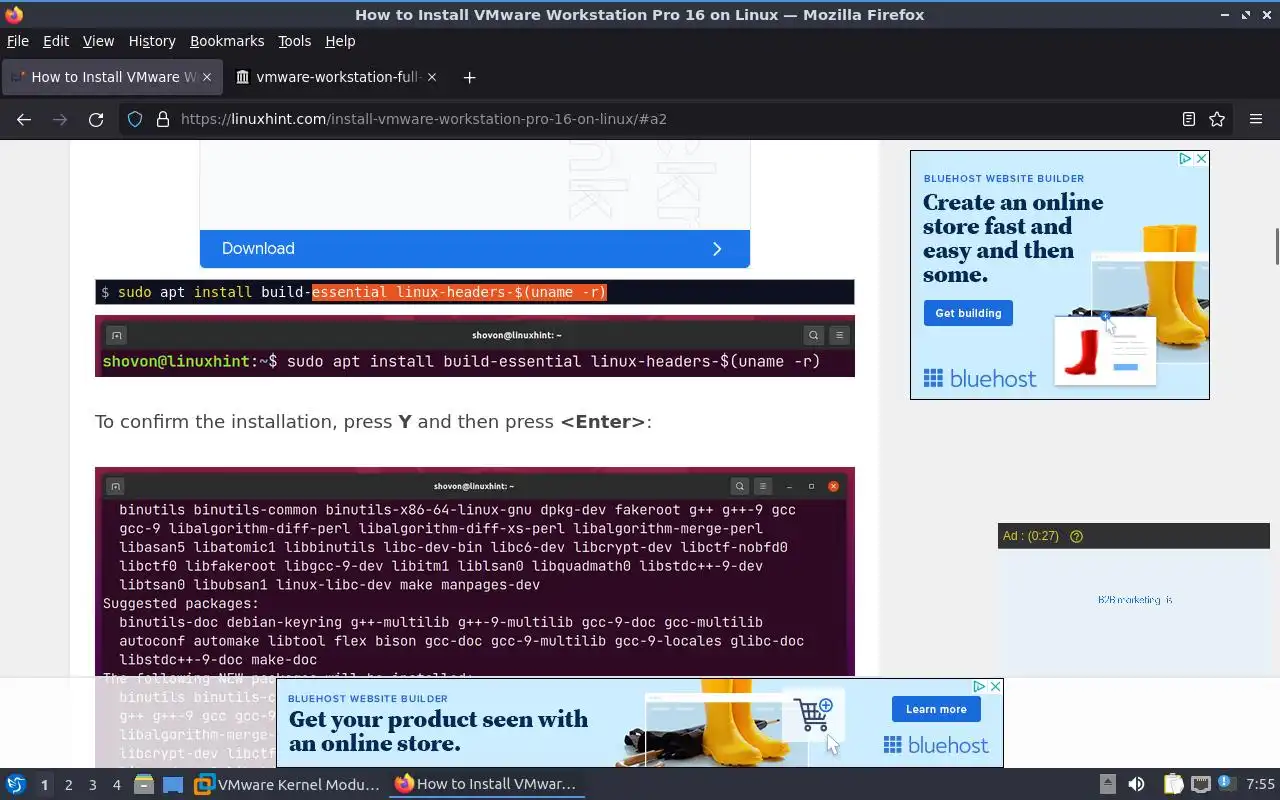The height and width of the screenshot is (800, 1280).
Task: Open clipboard manager tray icon
Action: 1173,785
